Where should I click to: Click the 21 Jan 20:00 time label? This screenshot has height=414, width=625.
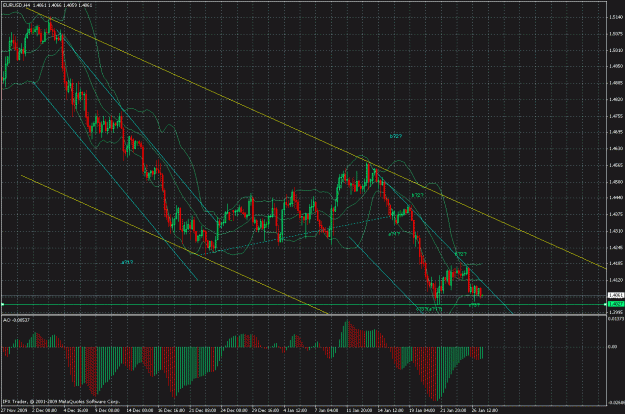point(453,410)
